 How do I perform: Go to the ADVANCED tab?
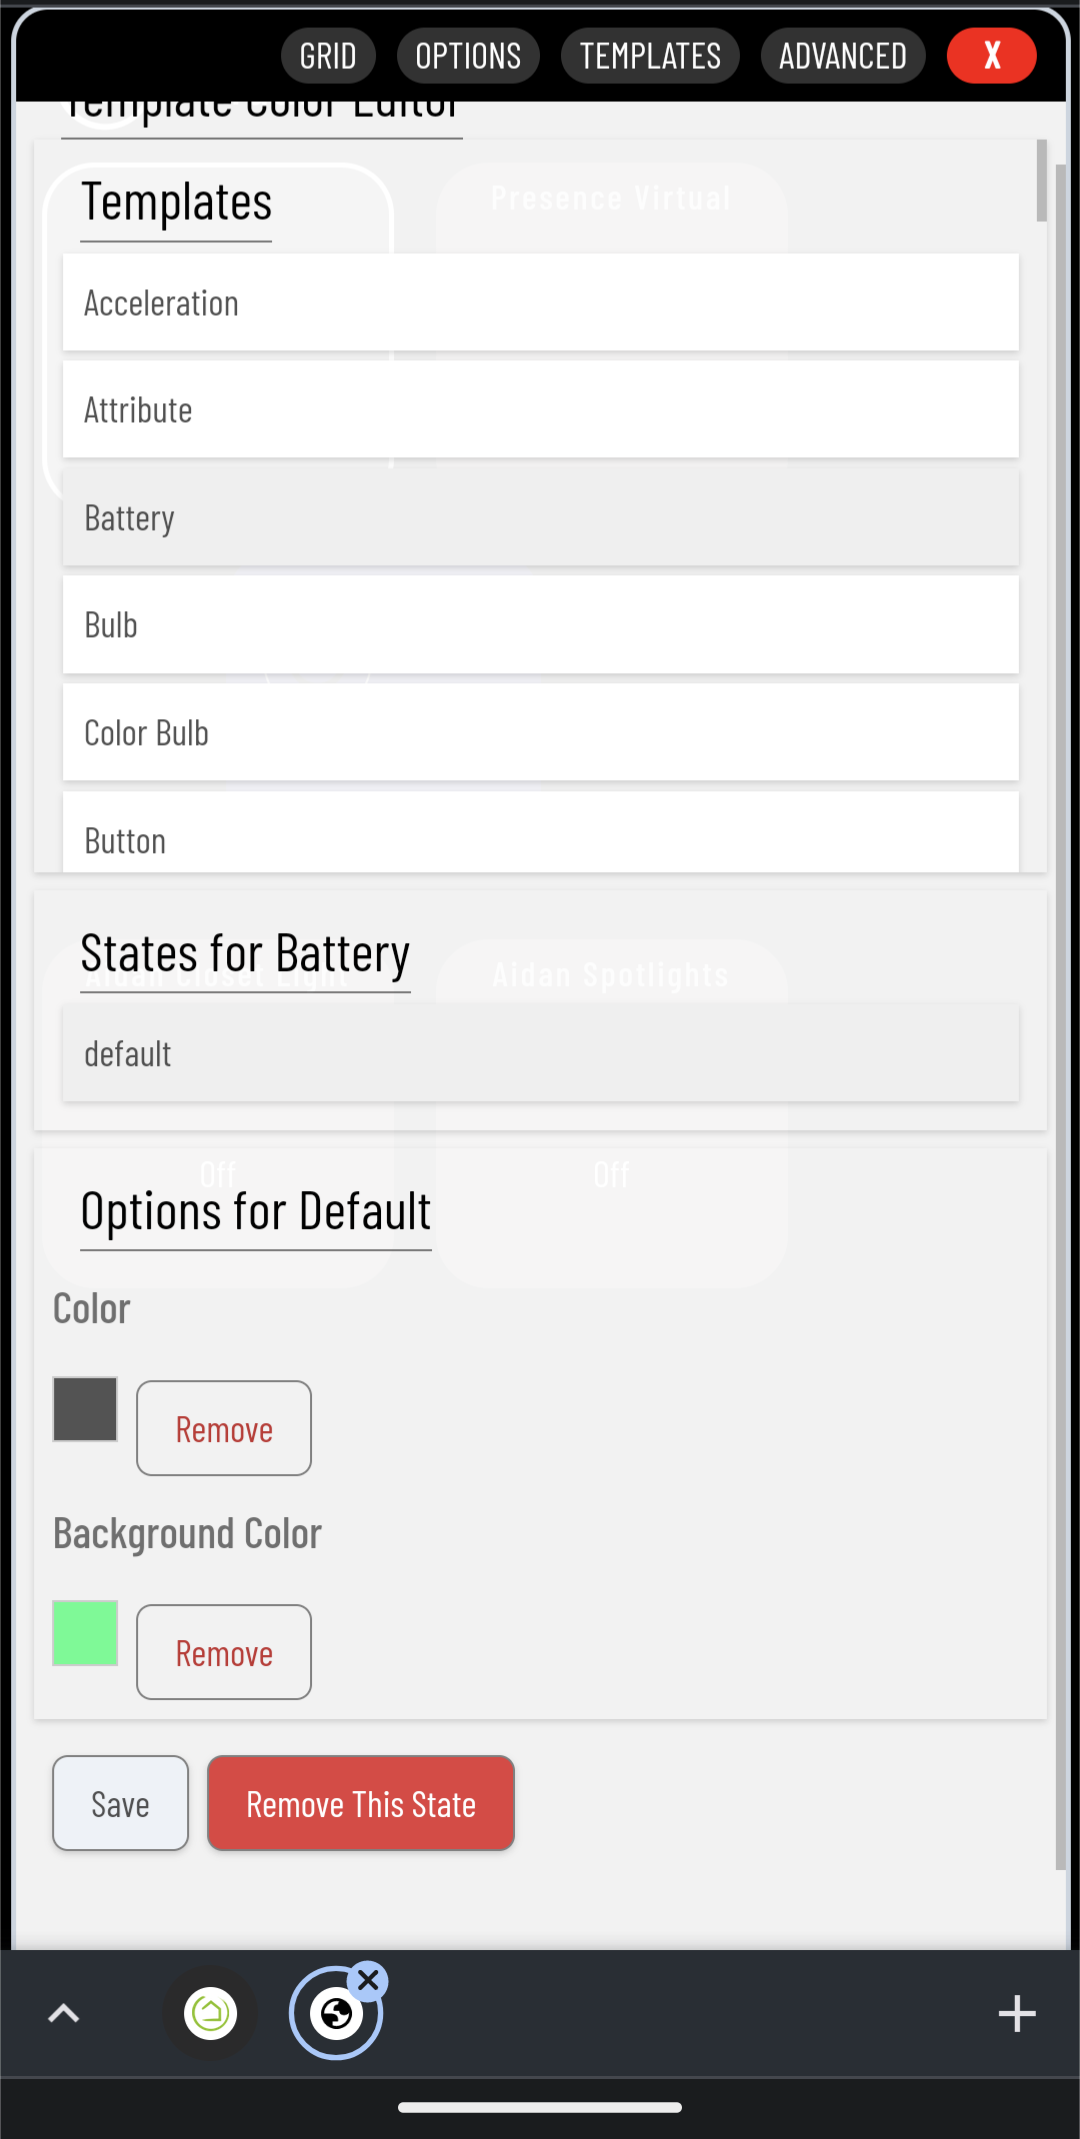pyautogui.click(x=842, y=56)
